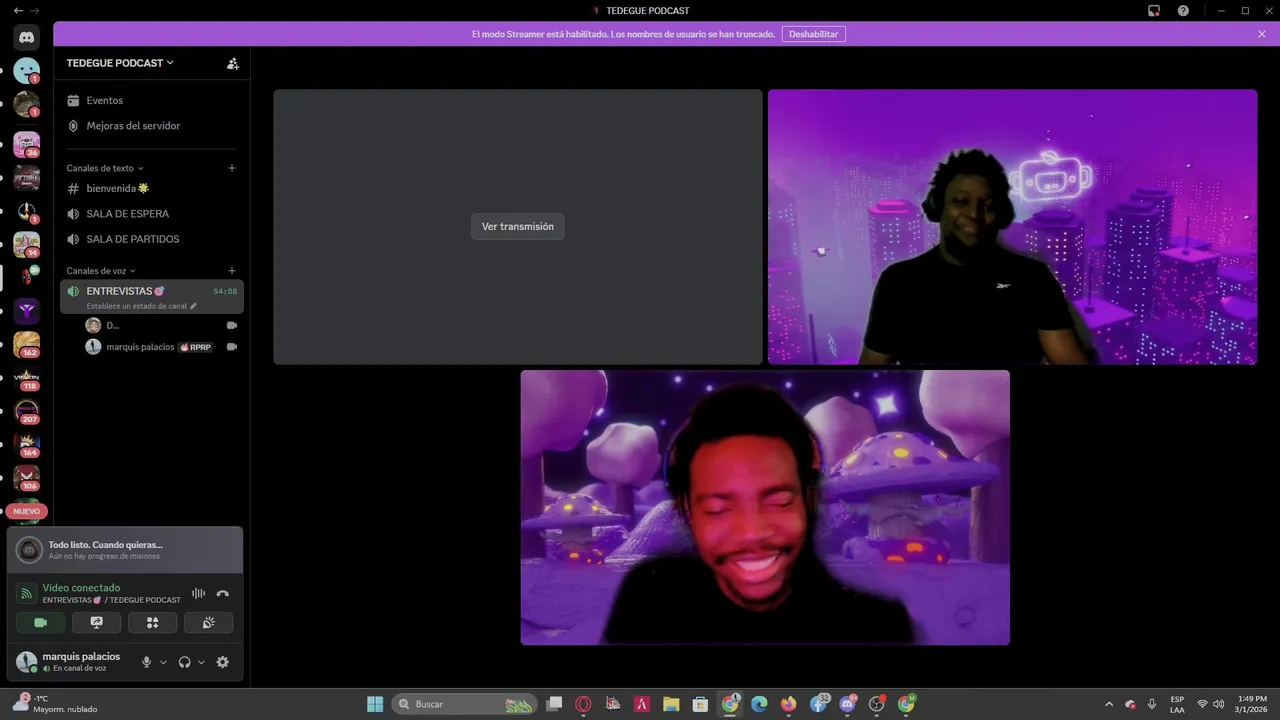This screenshot has width=1280, height=720.
Task: Open server with 36 notification badge
Action: click(27, 144)
